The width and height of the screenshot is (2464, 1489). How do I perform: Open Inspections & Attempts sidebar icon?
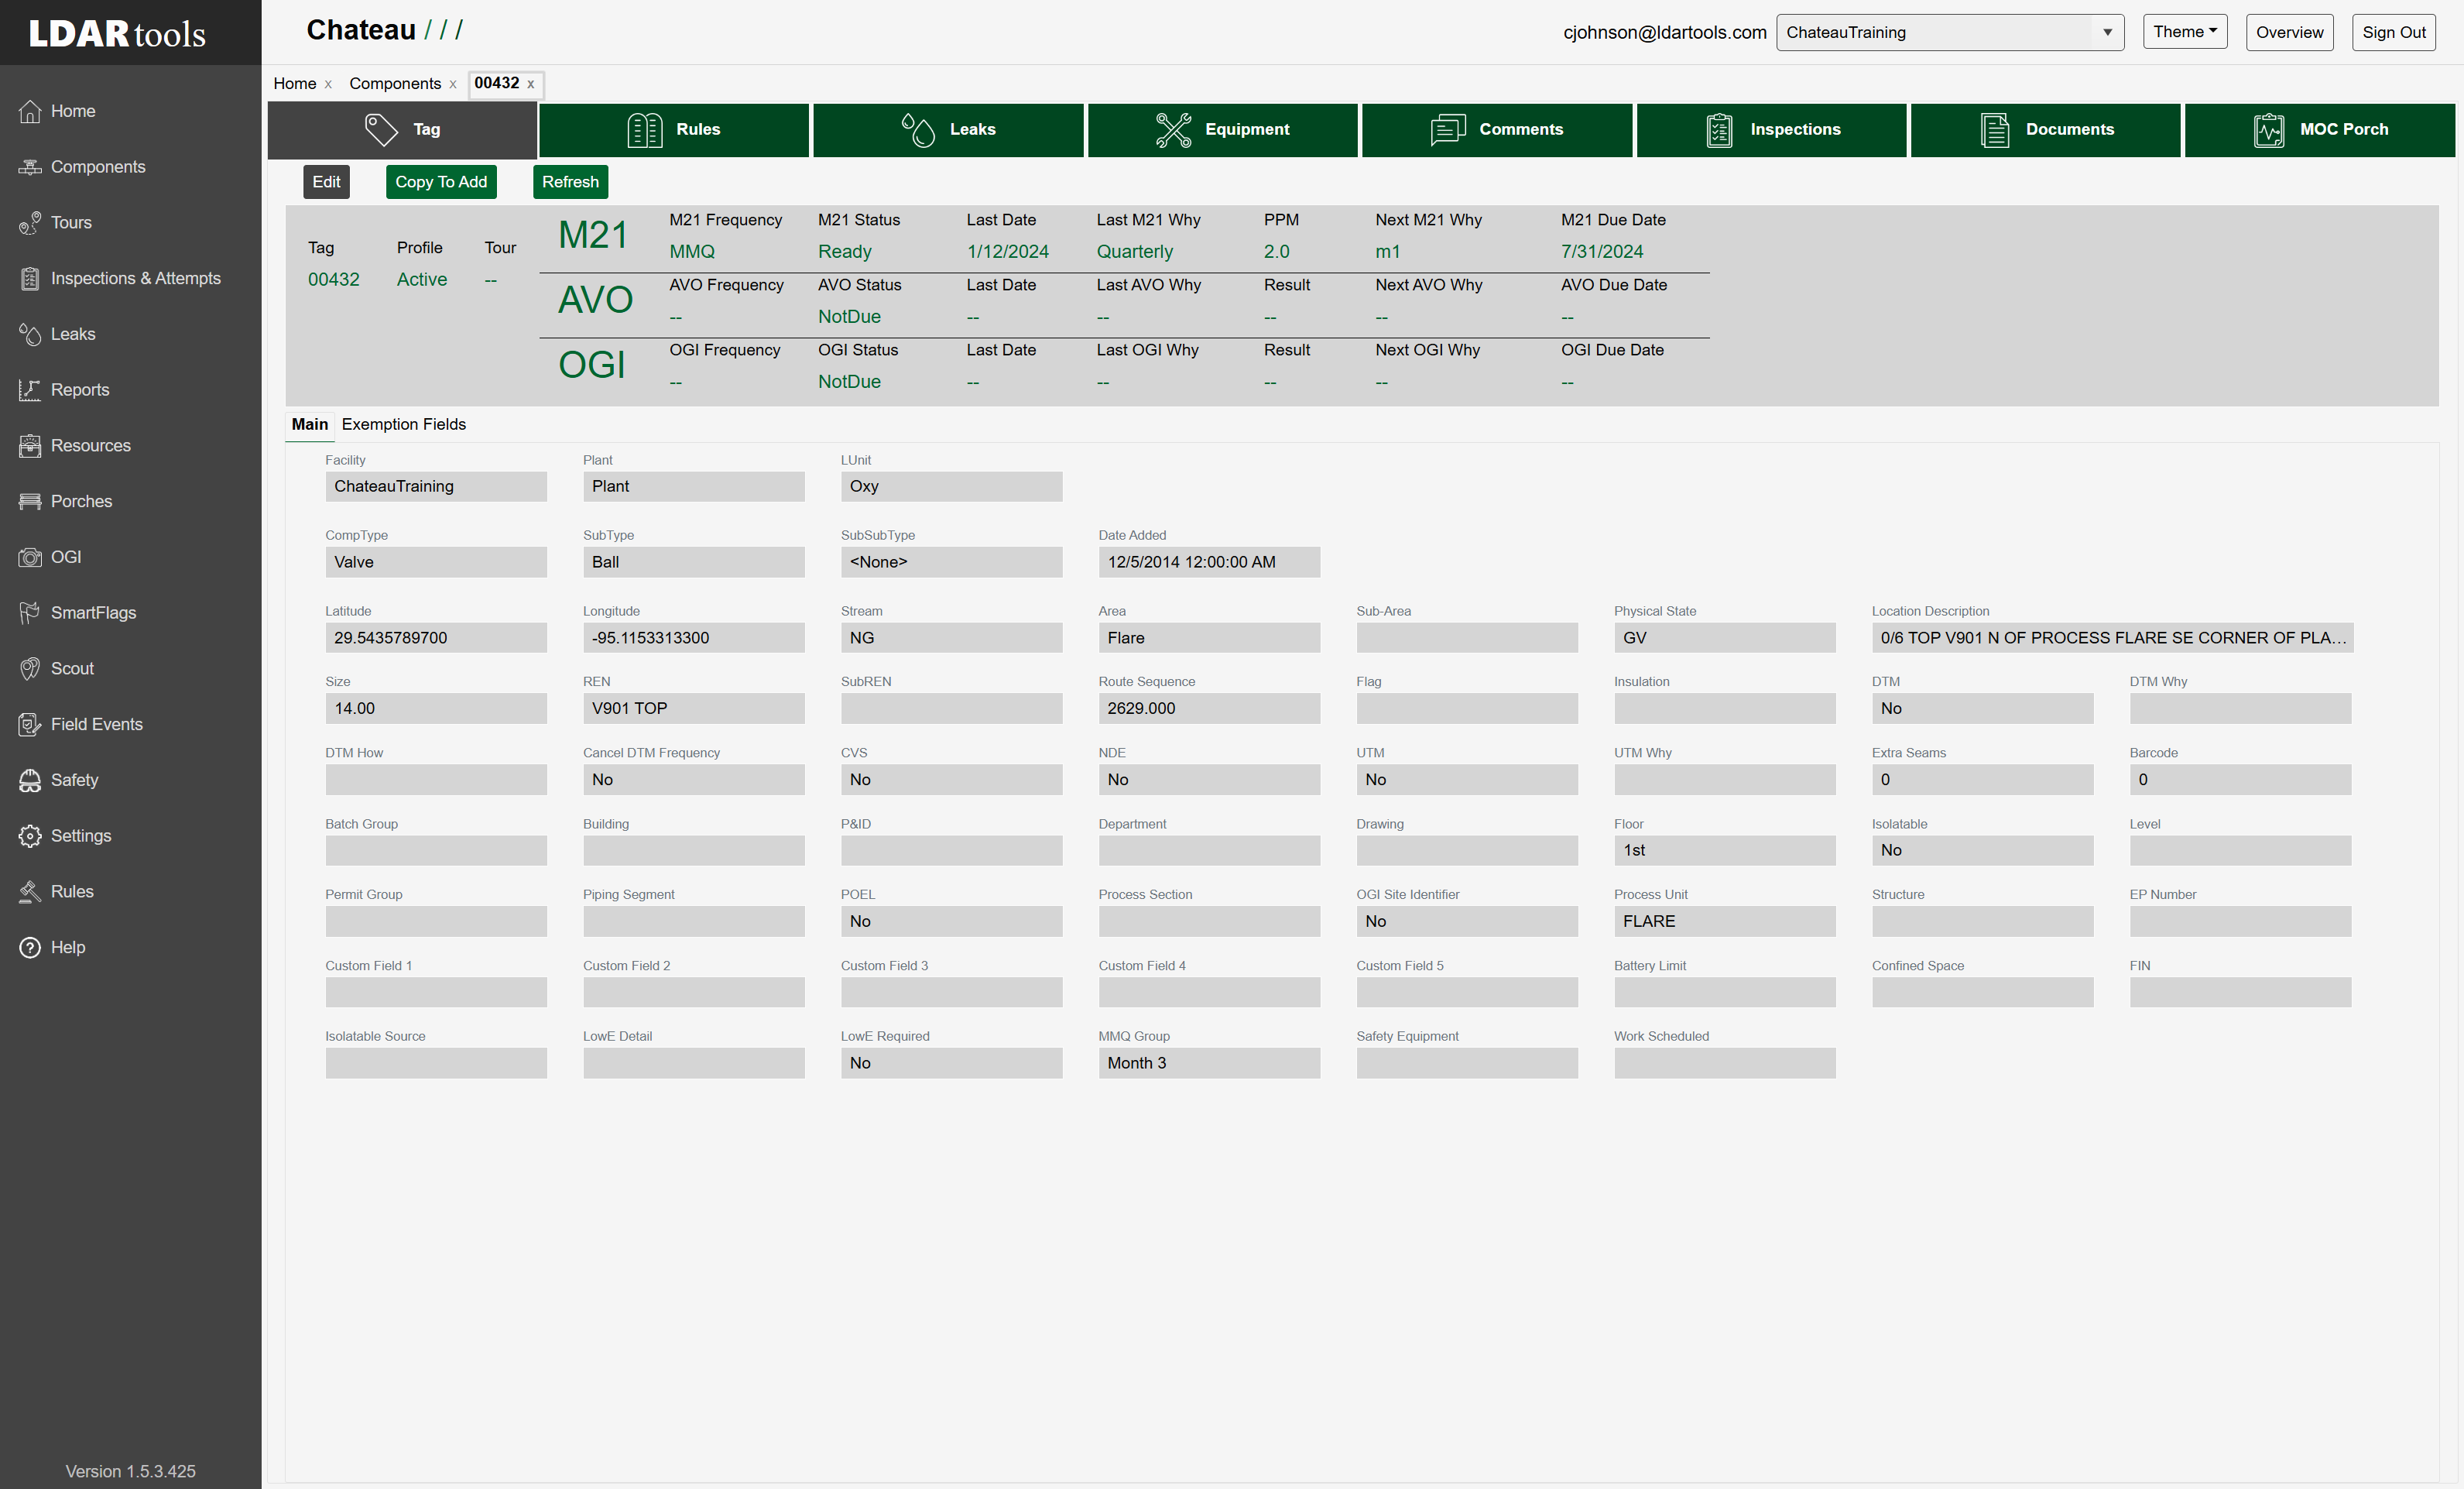click(x=30, y=279)
